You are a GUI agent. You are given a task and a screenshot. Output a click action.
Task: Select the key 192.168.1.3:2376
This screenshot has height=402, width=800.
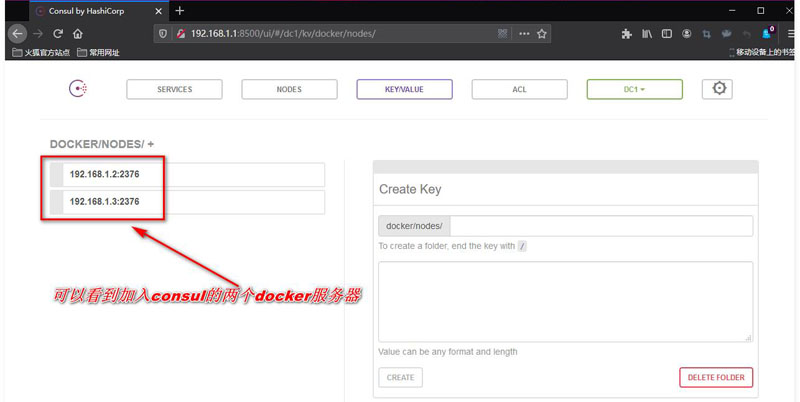pyautogui.click(x=187, y=202)
